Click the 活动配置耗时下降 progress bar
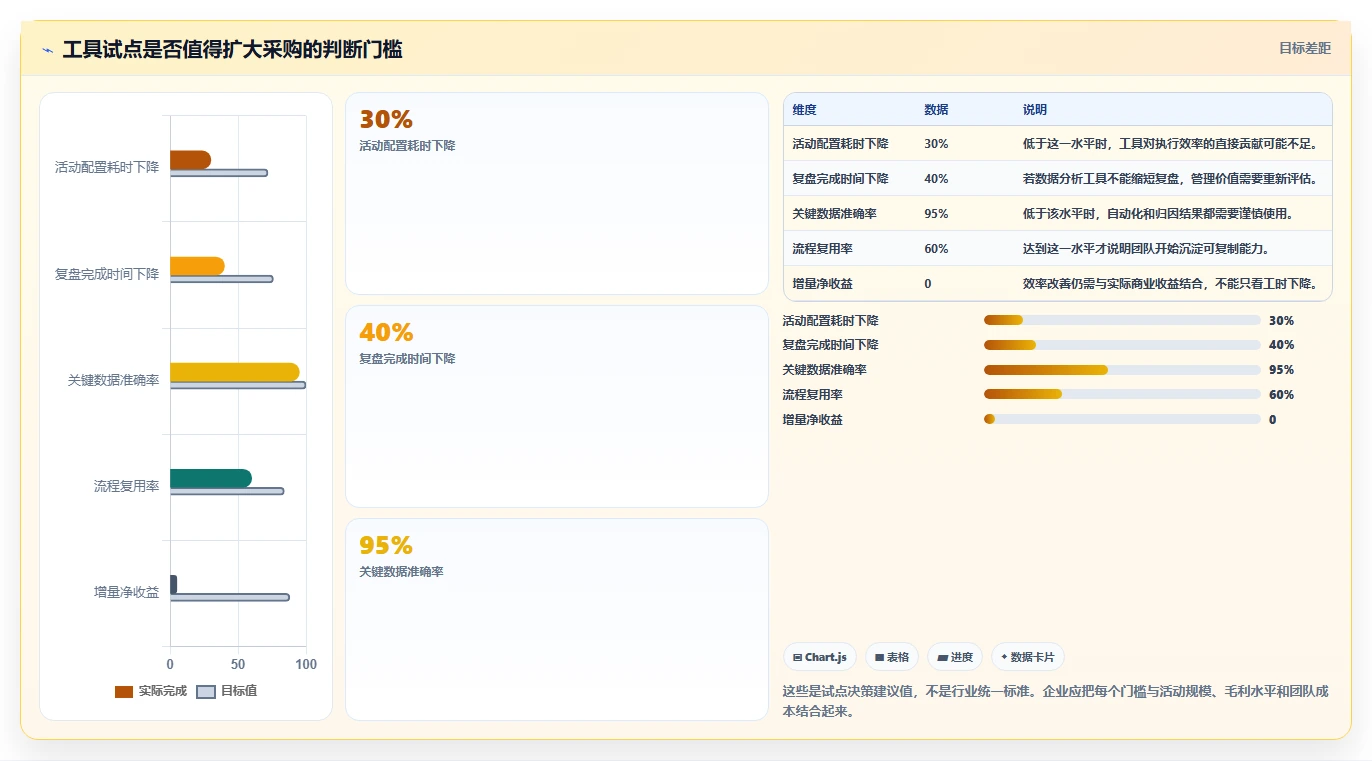The image size is (1372, 761). pos(1122,320)
